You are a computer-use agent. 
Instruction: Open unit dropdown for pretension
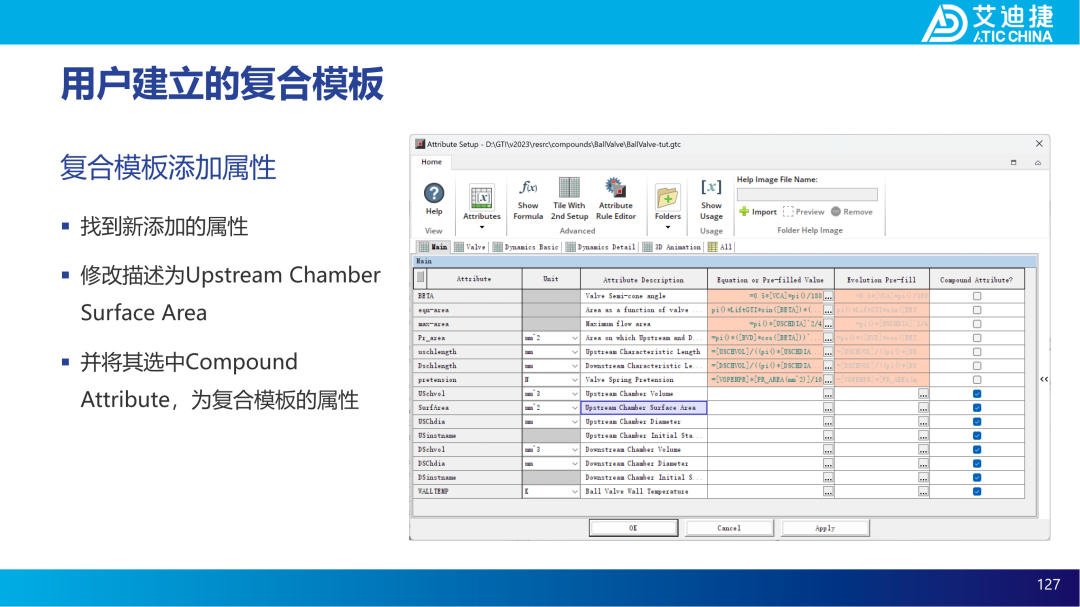574,380
